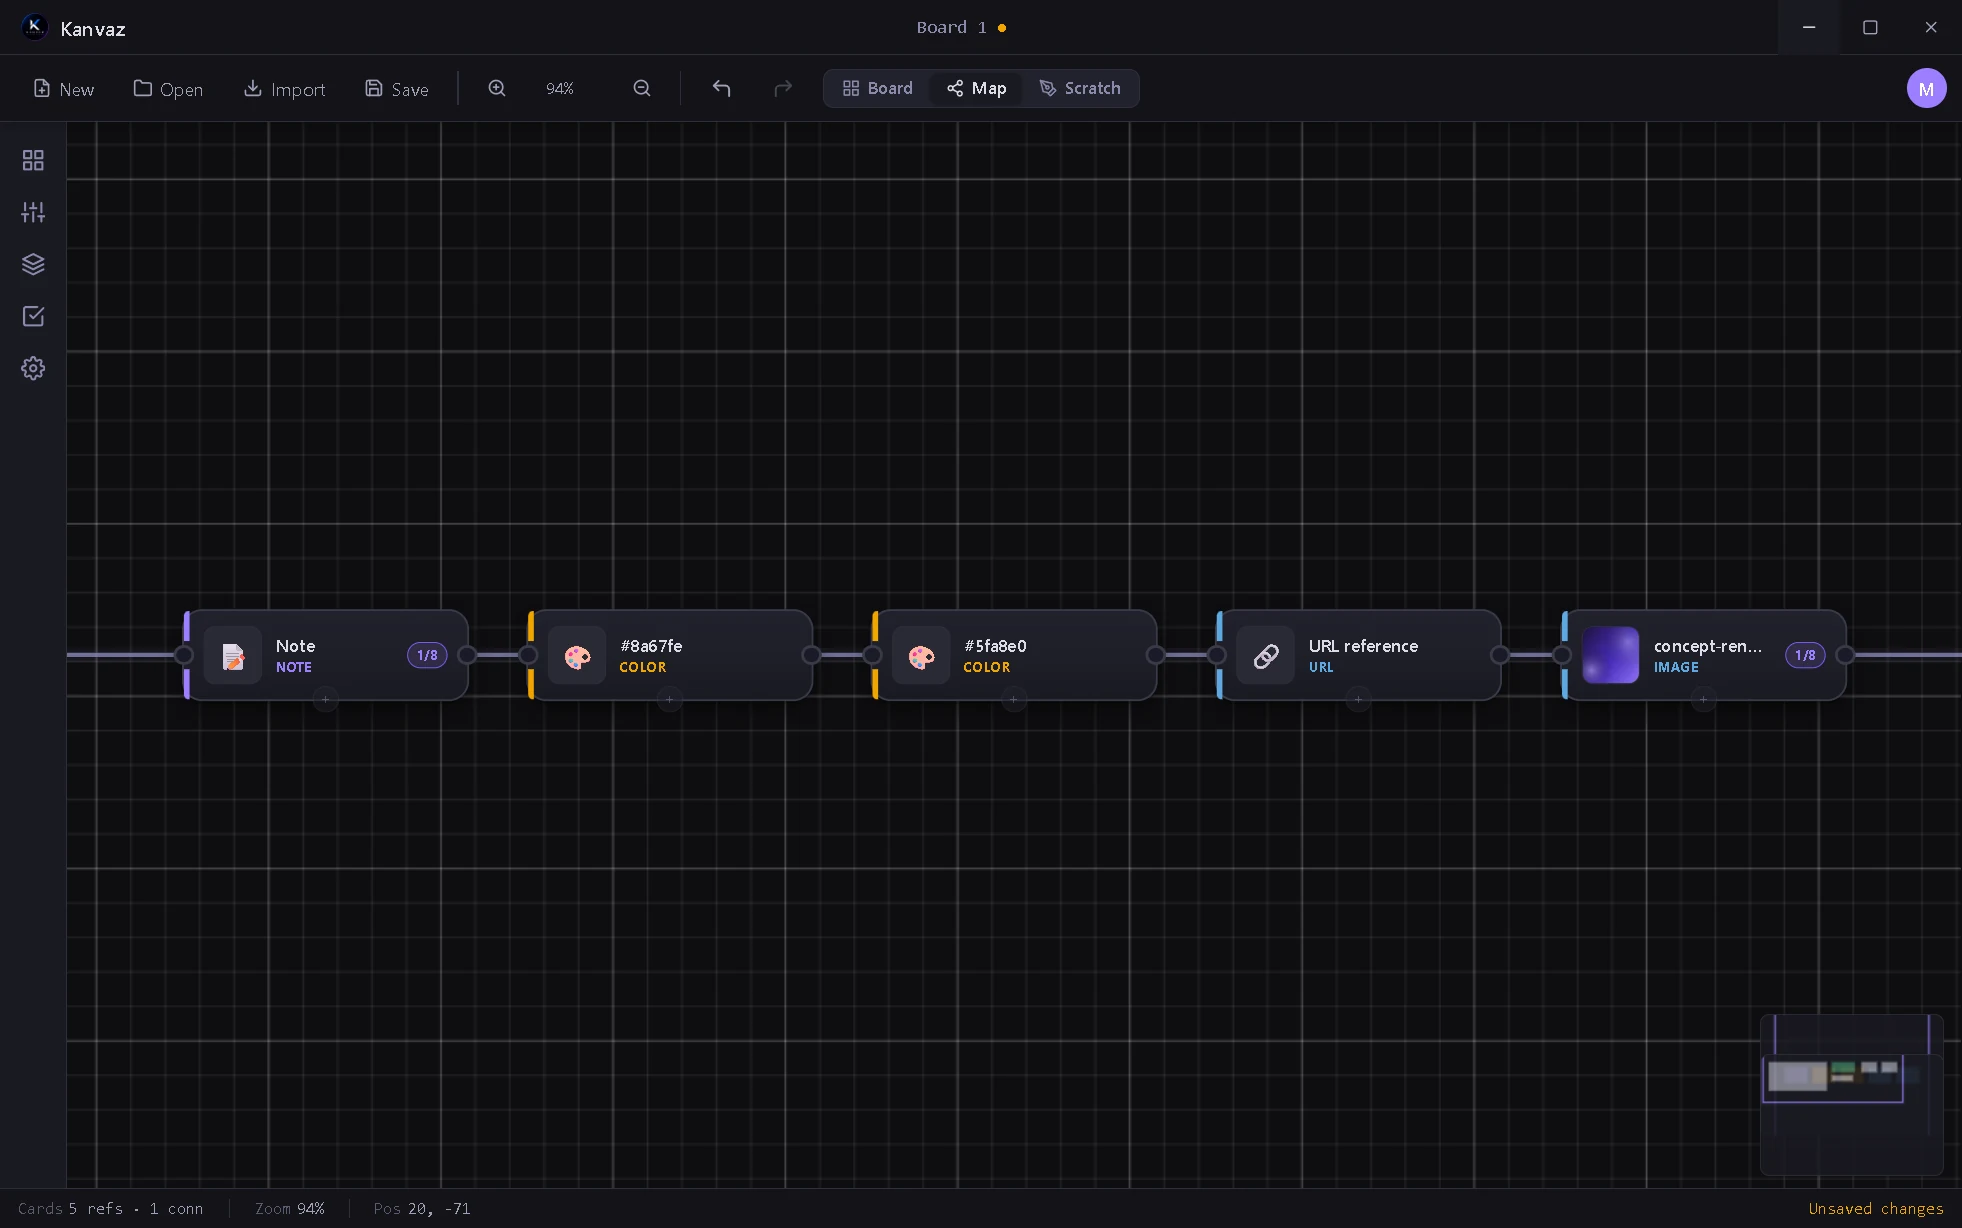Switch to the Scratch view tab
This screenshot has height=1228, width=1962.
(1080, 88)
